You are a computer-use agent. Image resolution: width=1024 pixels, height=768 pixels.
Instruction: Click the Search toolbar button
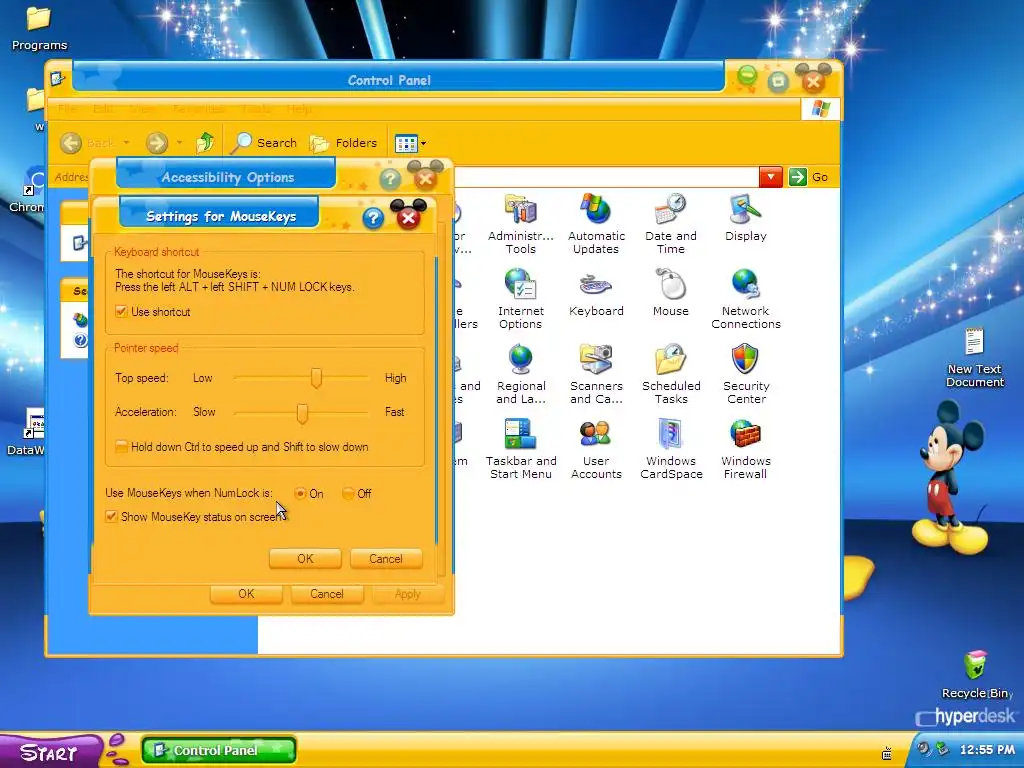pos(264,142)
